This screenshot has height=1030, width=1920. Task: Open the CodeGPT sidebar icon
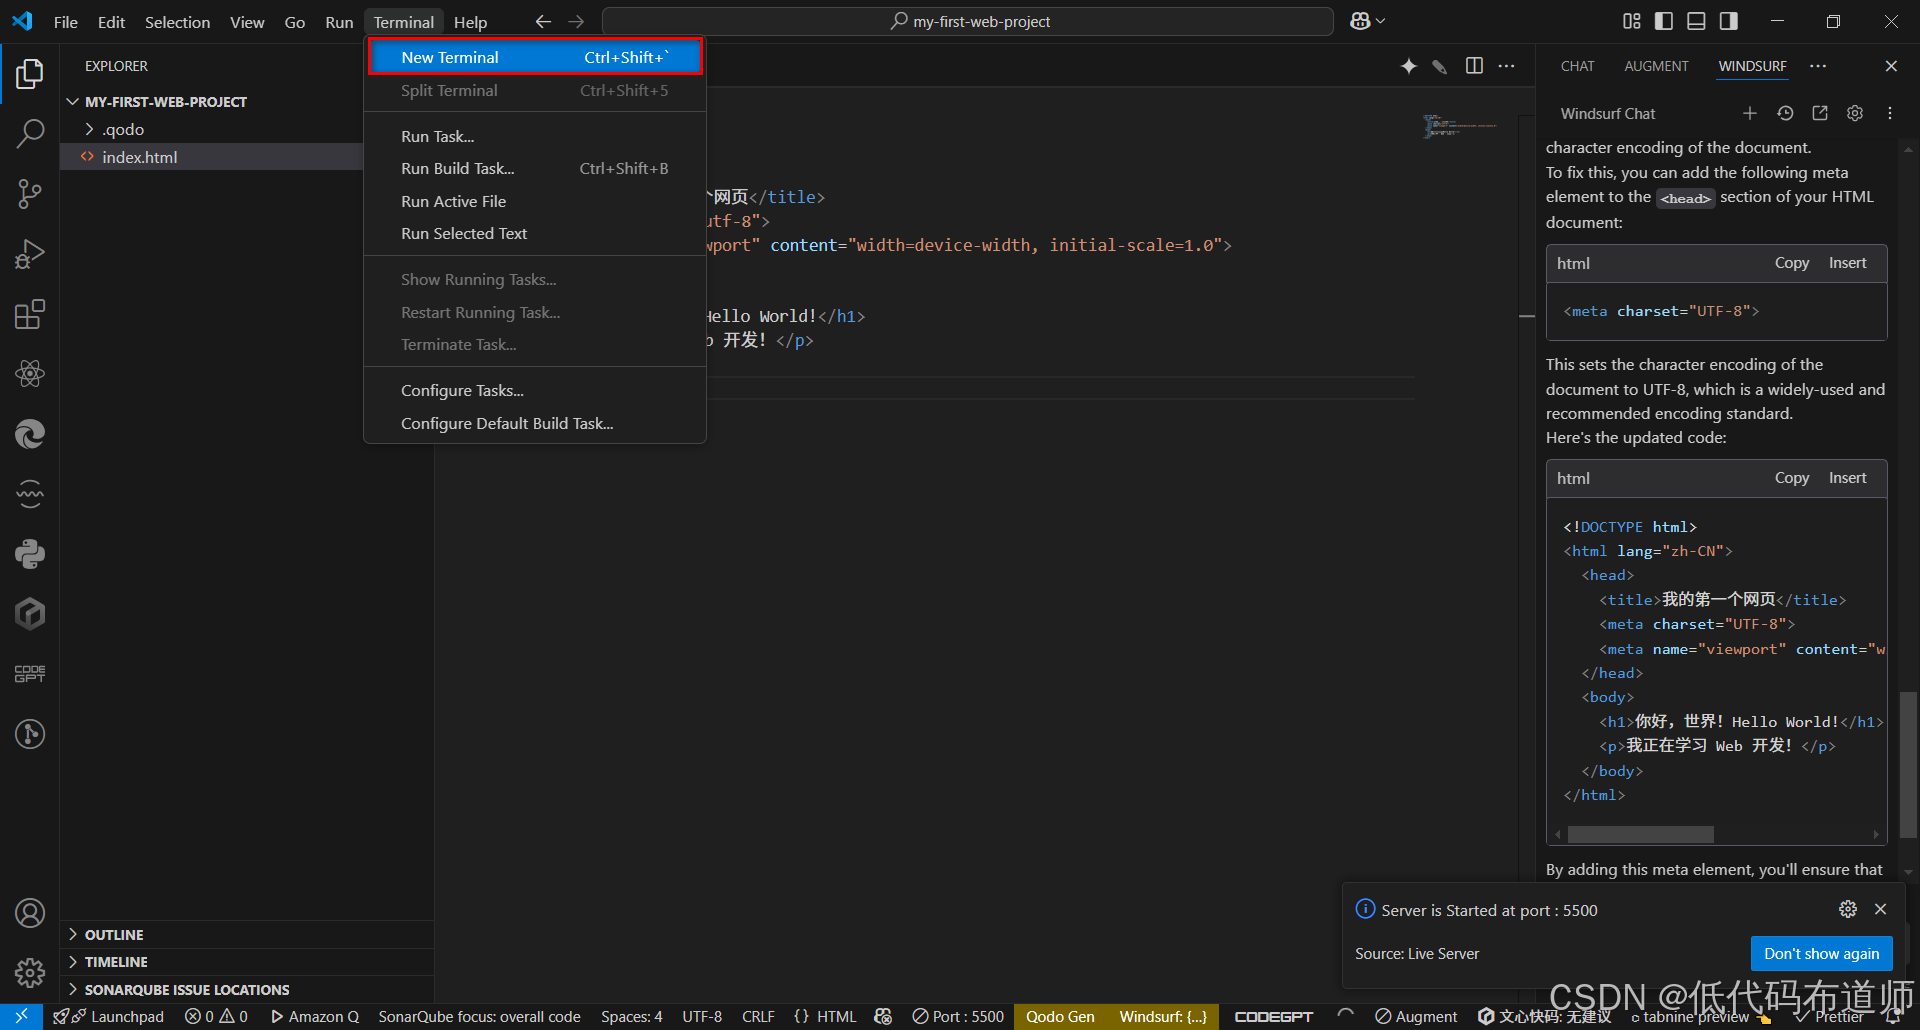point(30,674)
